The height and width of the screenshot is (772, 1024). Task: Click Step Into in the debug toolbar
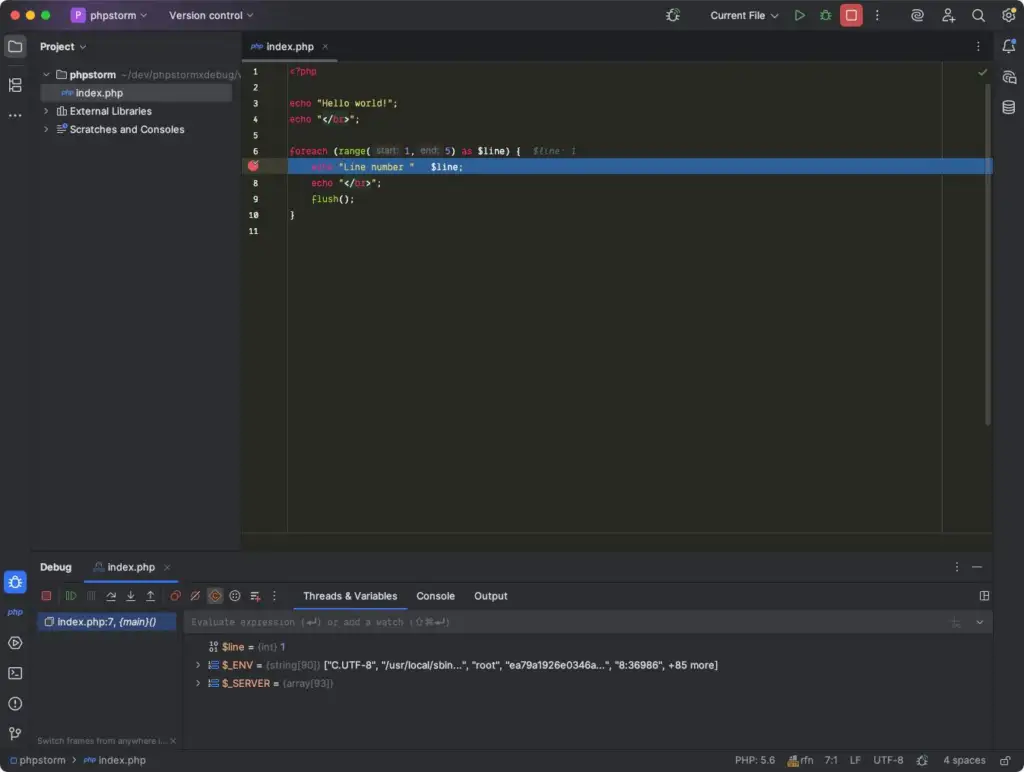click(131, 596)
